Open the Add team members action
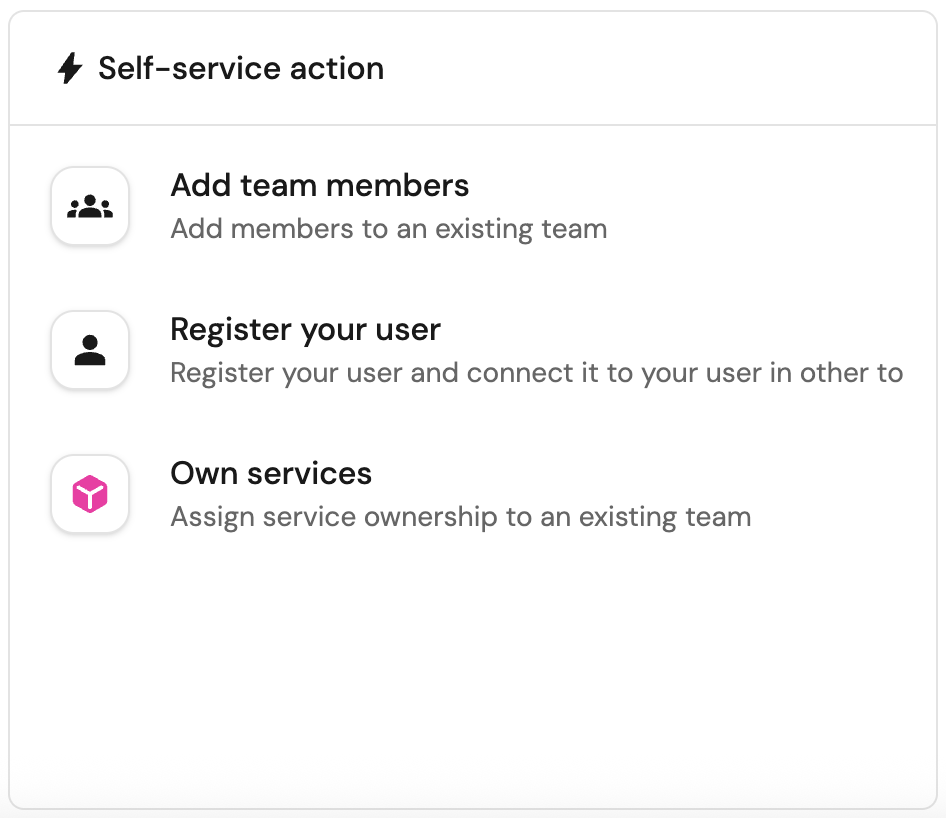 click(x=319, y=186)
